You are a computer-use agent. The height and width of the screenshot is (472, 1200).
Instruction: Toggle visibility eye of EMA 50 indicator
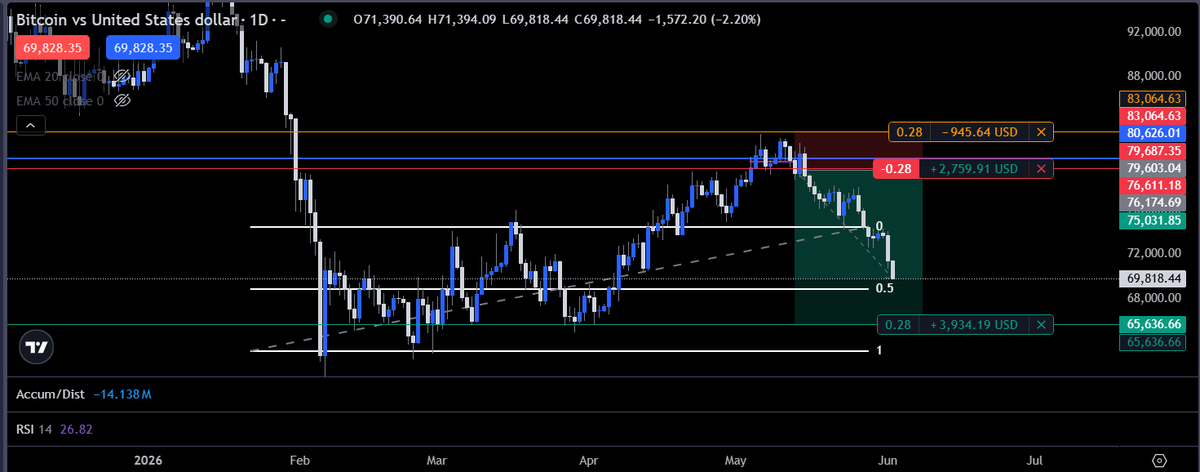[x=123, y=100]
